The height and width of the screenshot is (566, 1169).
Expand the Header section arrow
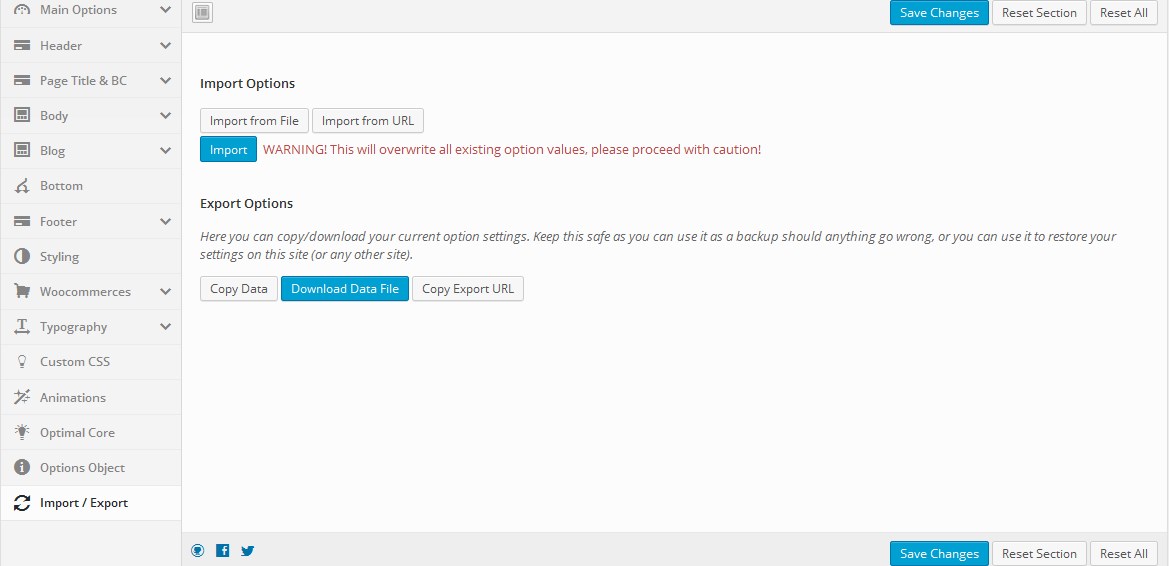pyautogui.click(x=165, y=46)
